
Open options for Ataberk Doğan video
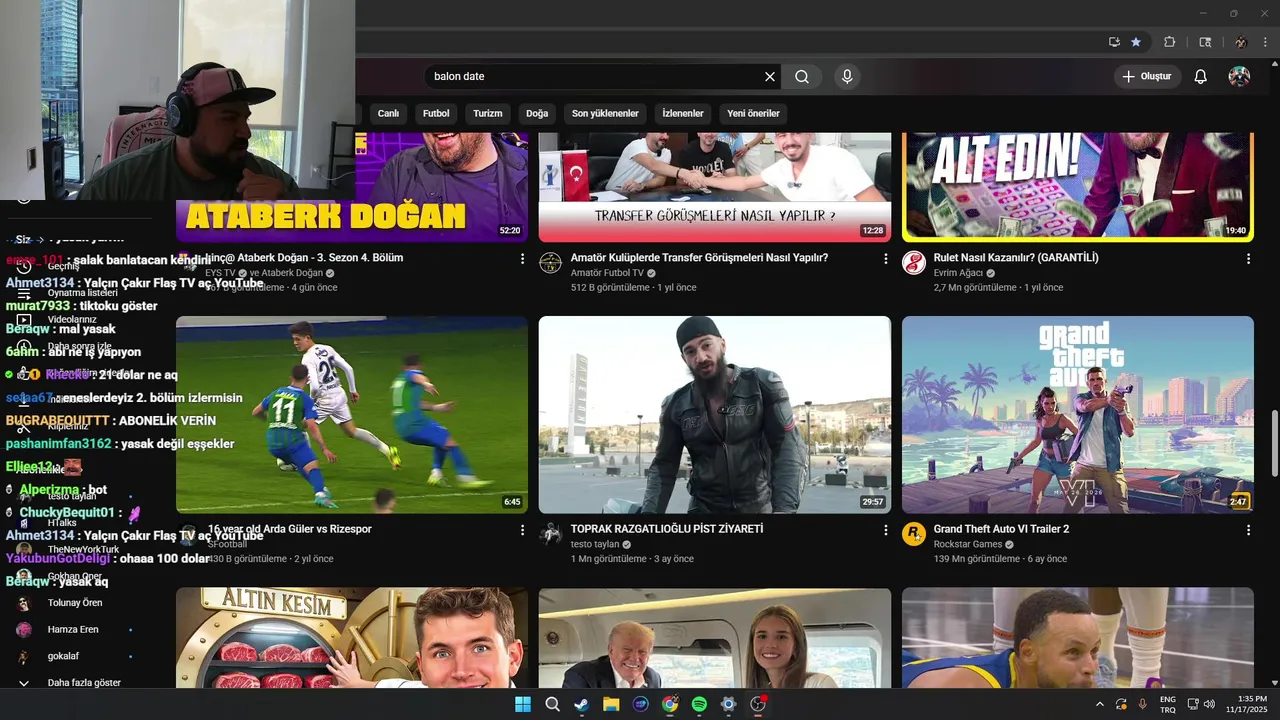522,258
